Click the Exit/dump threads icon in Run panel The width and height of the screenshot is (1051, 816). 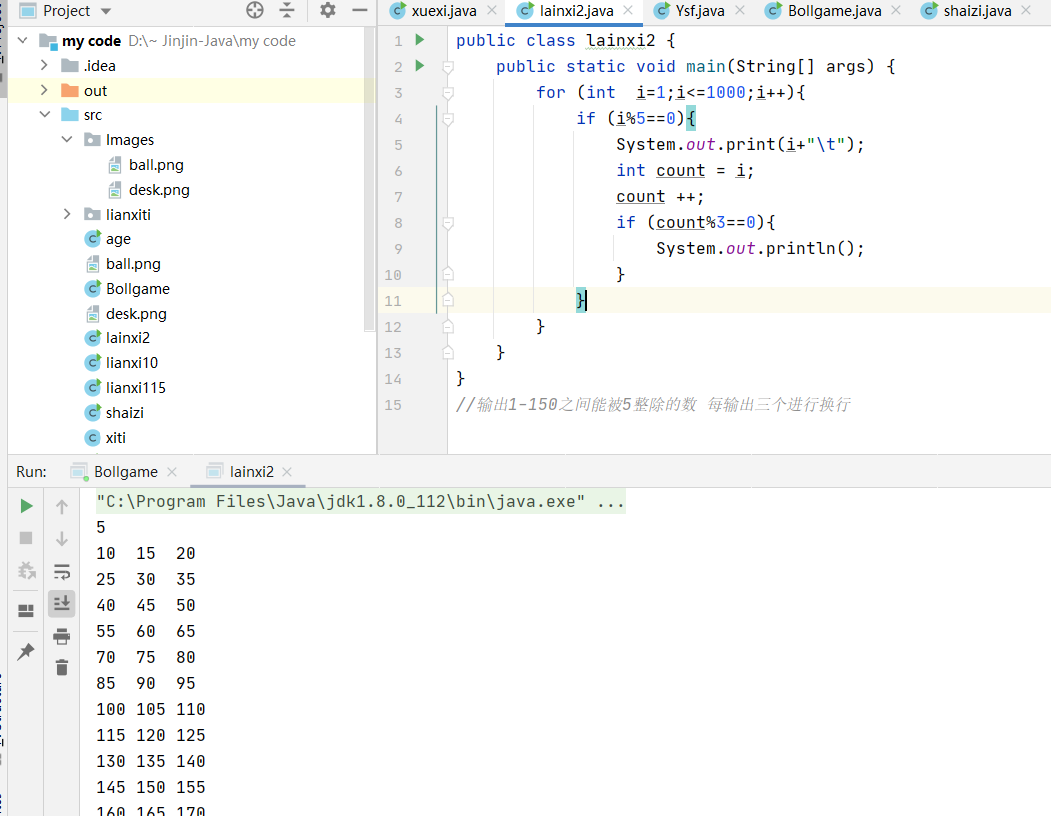pos(26,571)
